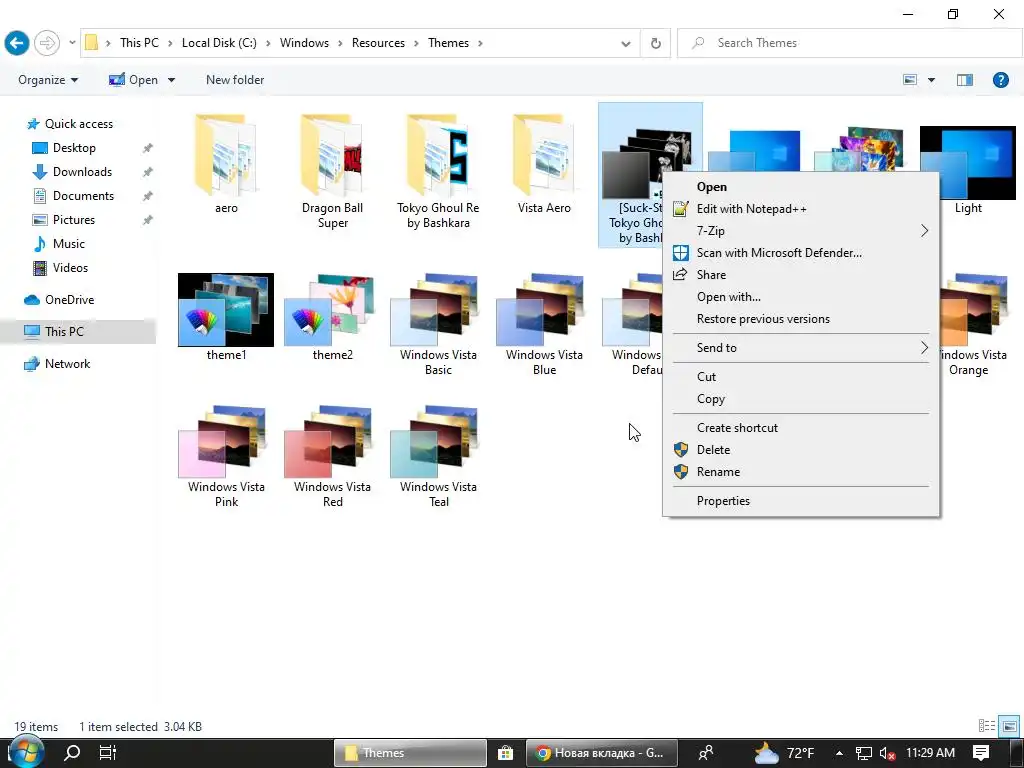The image size is (1024, 768).
Task: Select the Windows Vista Blue theme
Action: click(x=544, y=325)
